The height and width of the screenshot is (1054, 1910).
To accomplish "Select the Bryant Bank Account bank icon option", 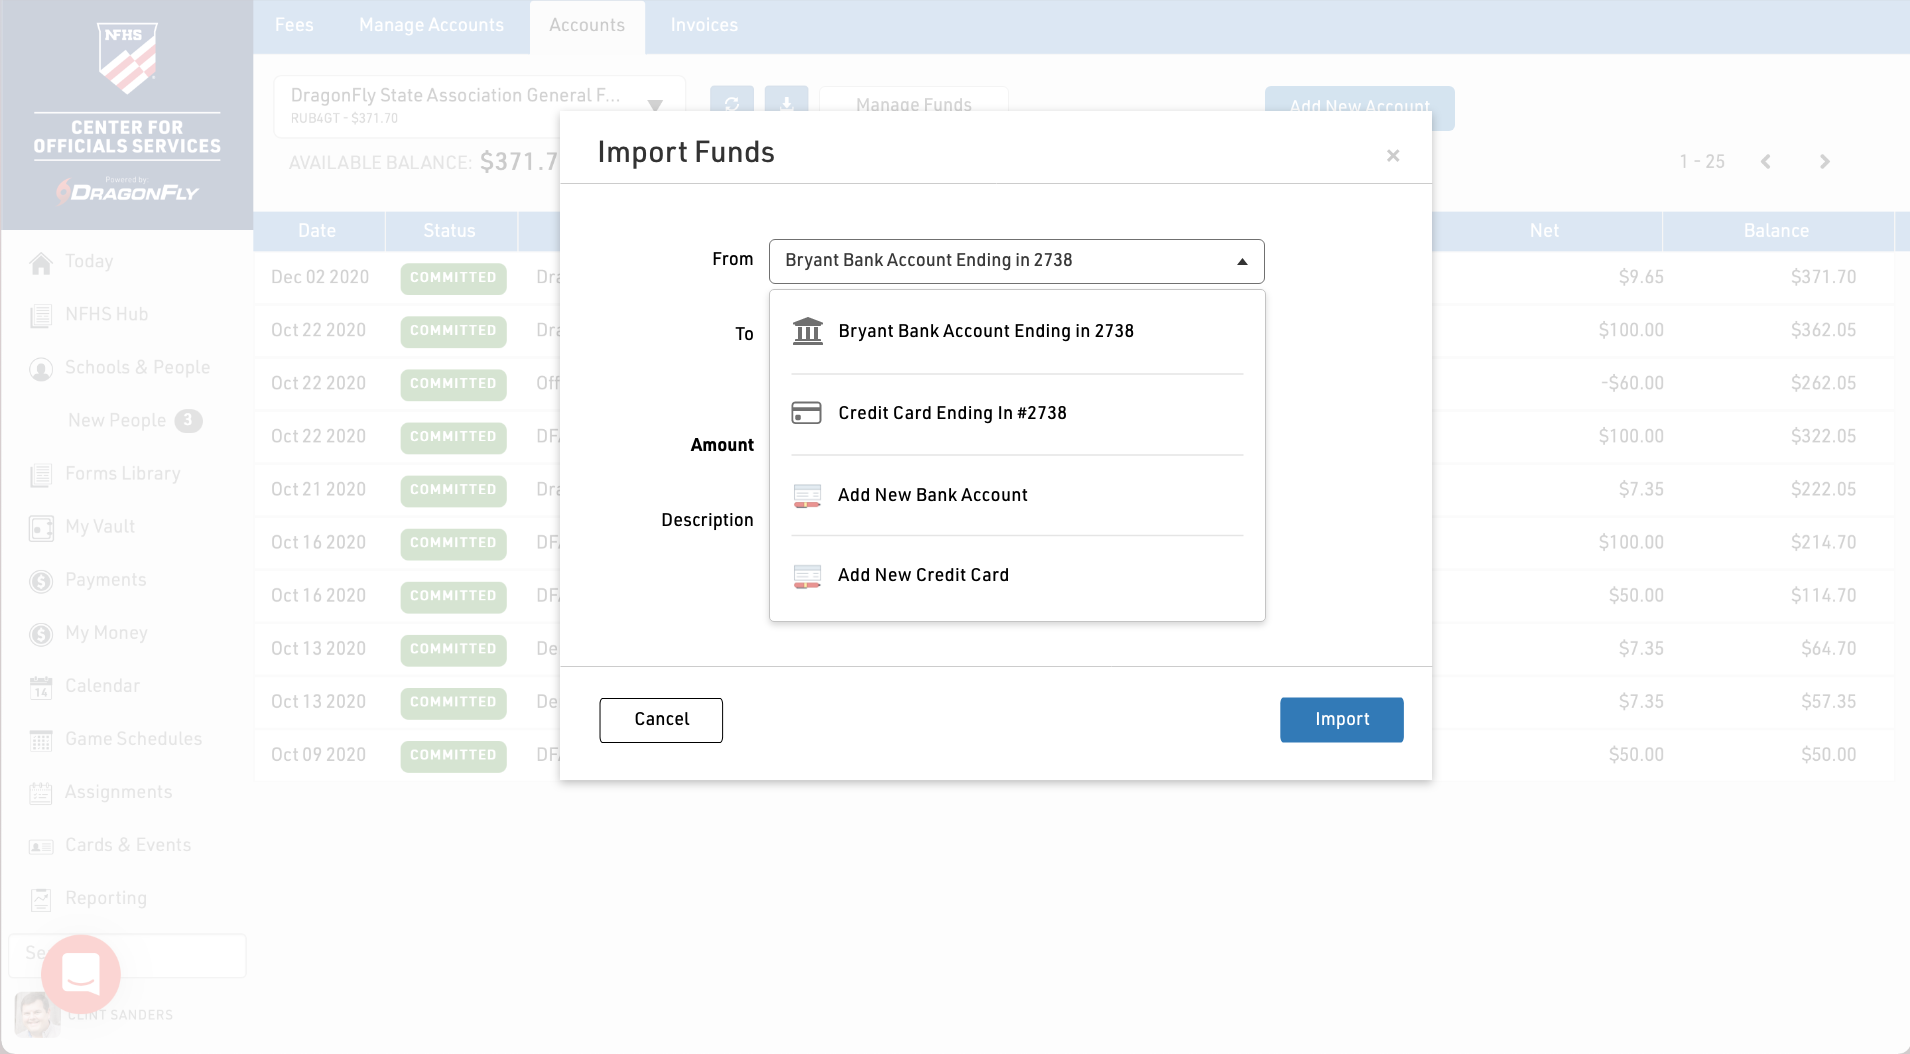I will point(807,331).
